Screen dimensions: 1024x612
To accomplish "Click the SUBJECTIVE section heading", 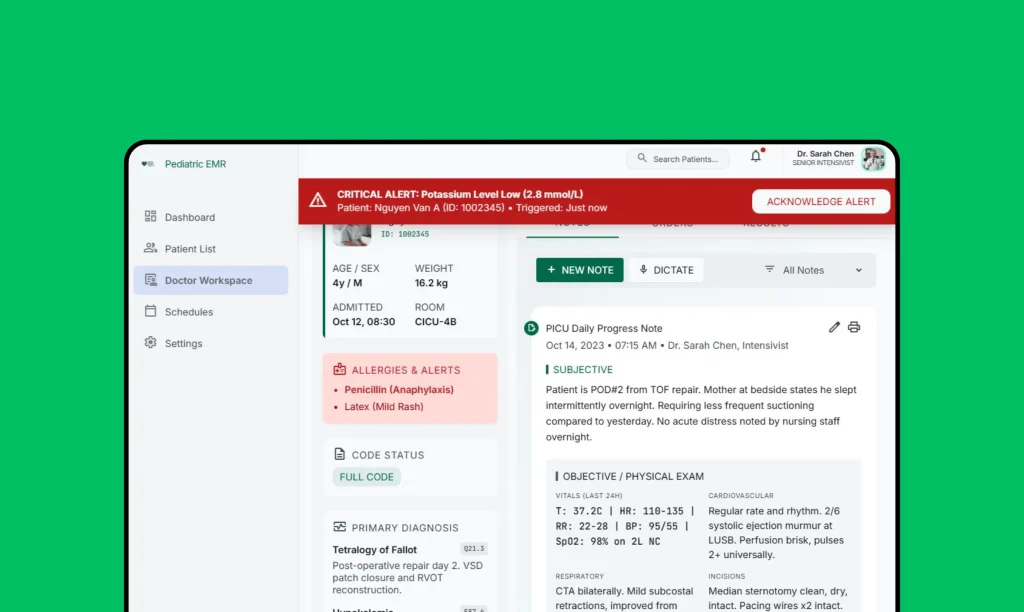I will click(x=583, y=370).
